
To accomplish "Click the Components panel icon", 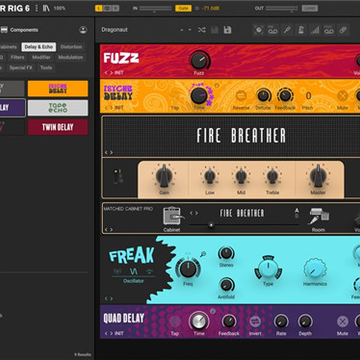I will click(x=4, y=30).
